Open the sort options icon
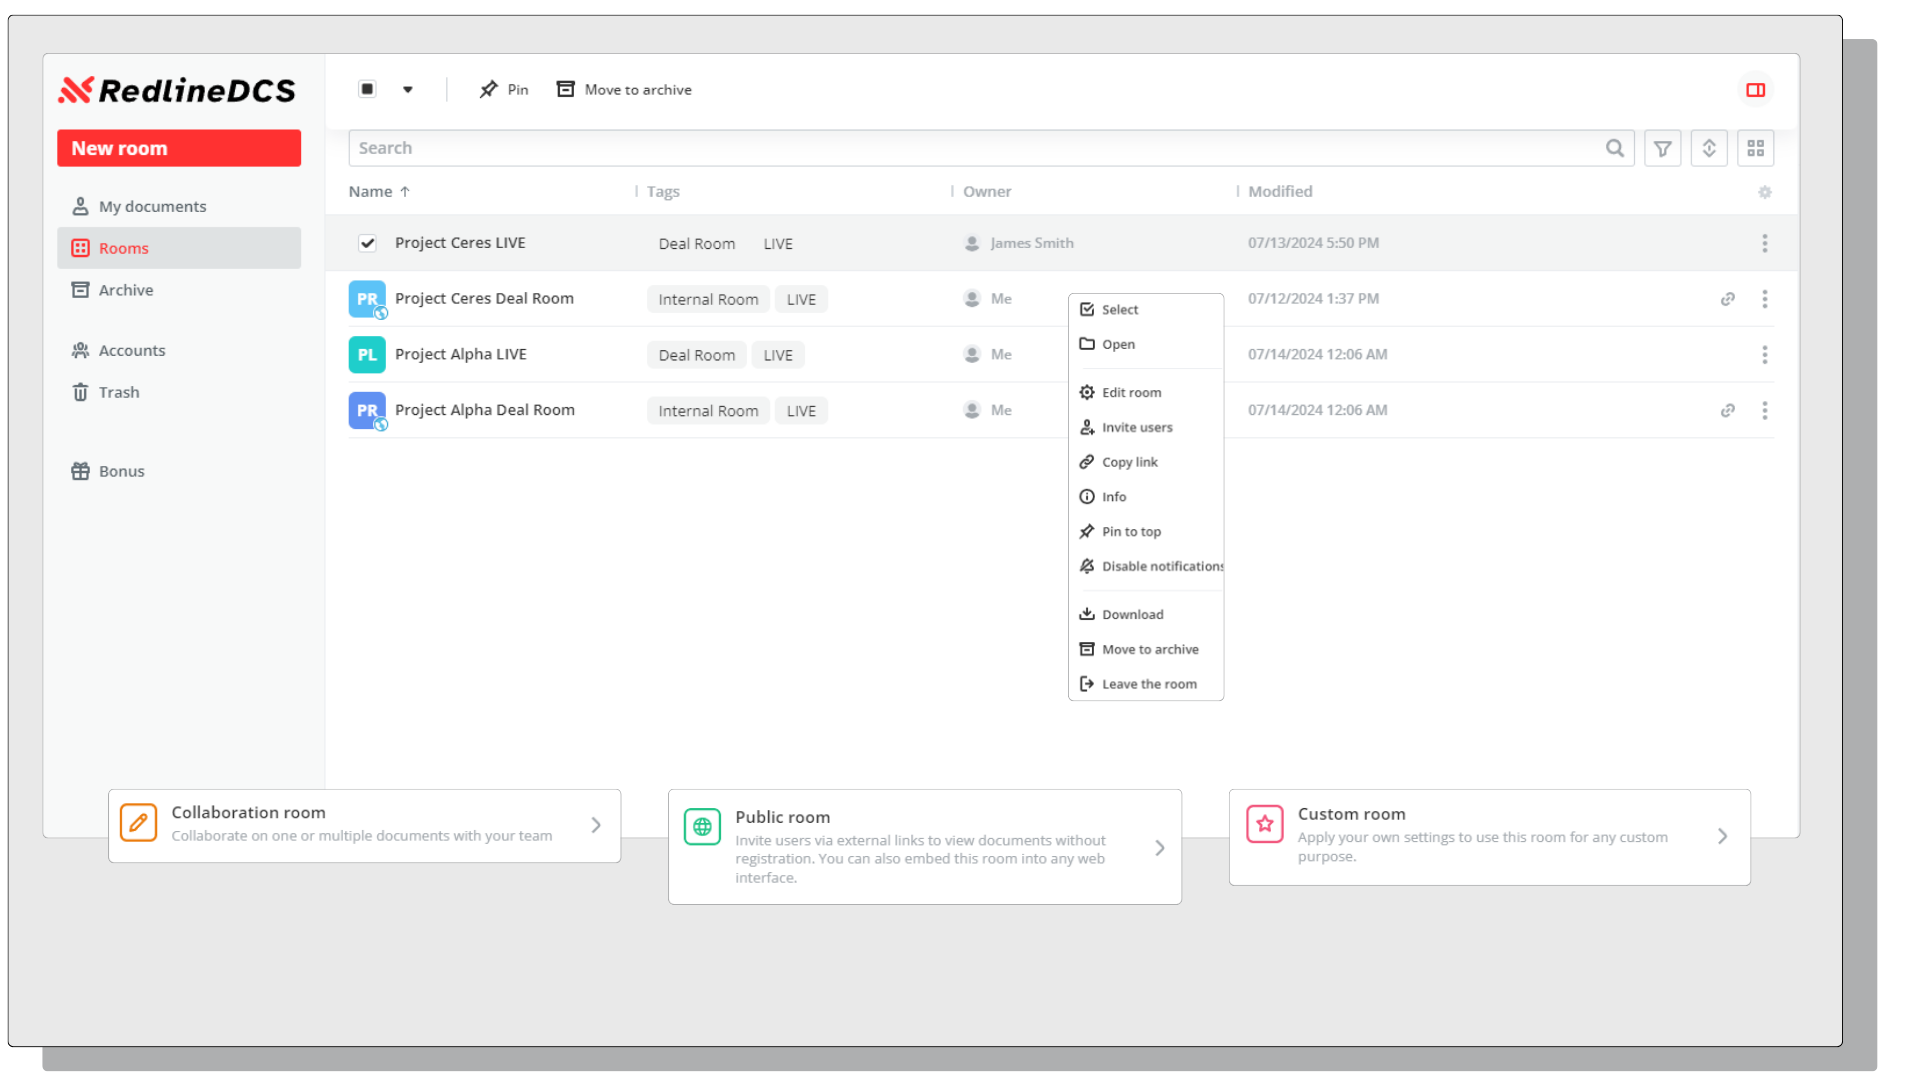 tap(1709, 148)
